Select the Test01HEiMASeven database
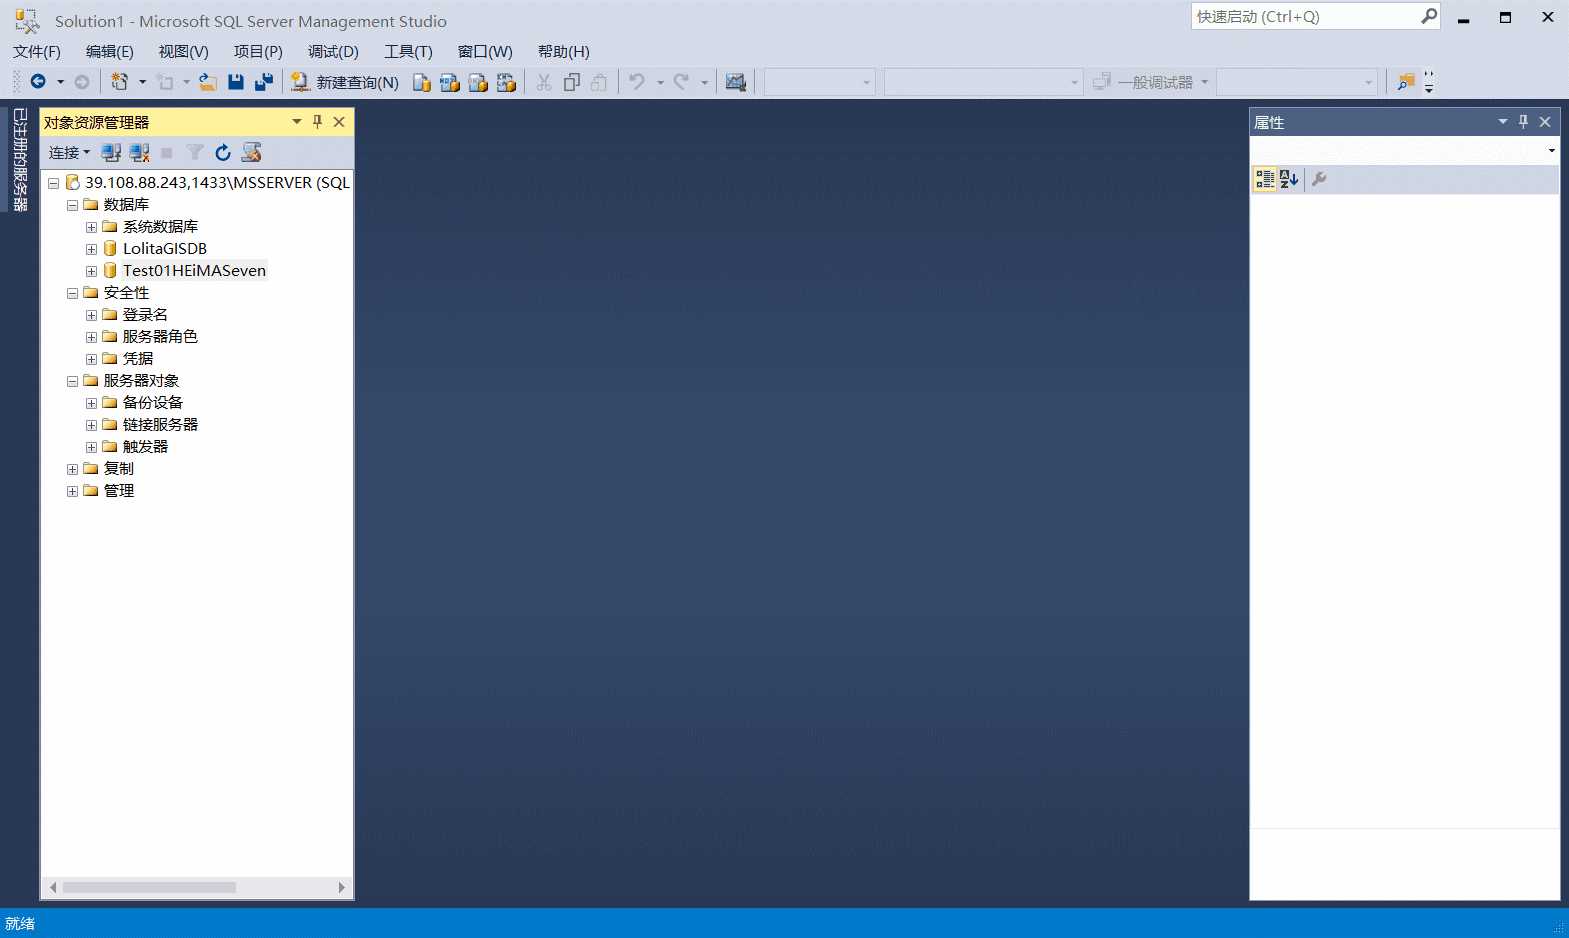 (x=194, y=271)
